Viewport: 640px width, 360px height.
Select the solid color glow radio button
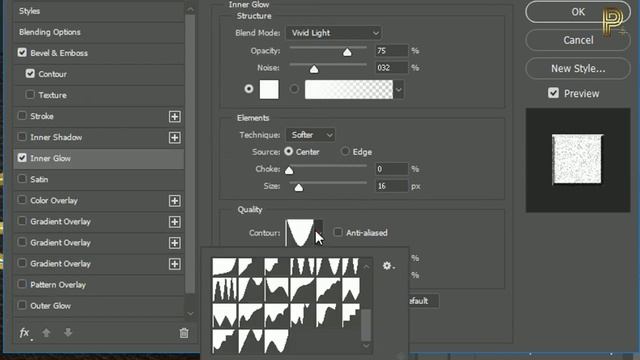(x=249, y=89)
